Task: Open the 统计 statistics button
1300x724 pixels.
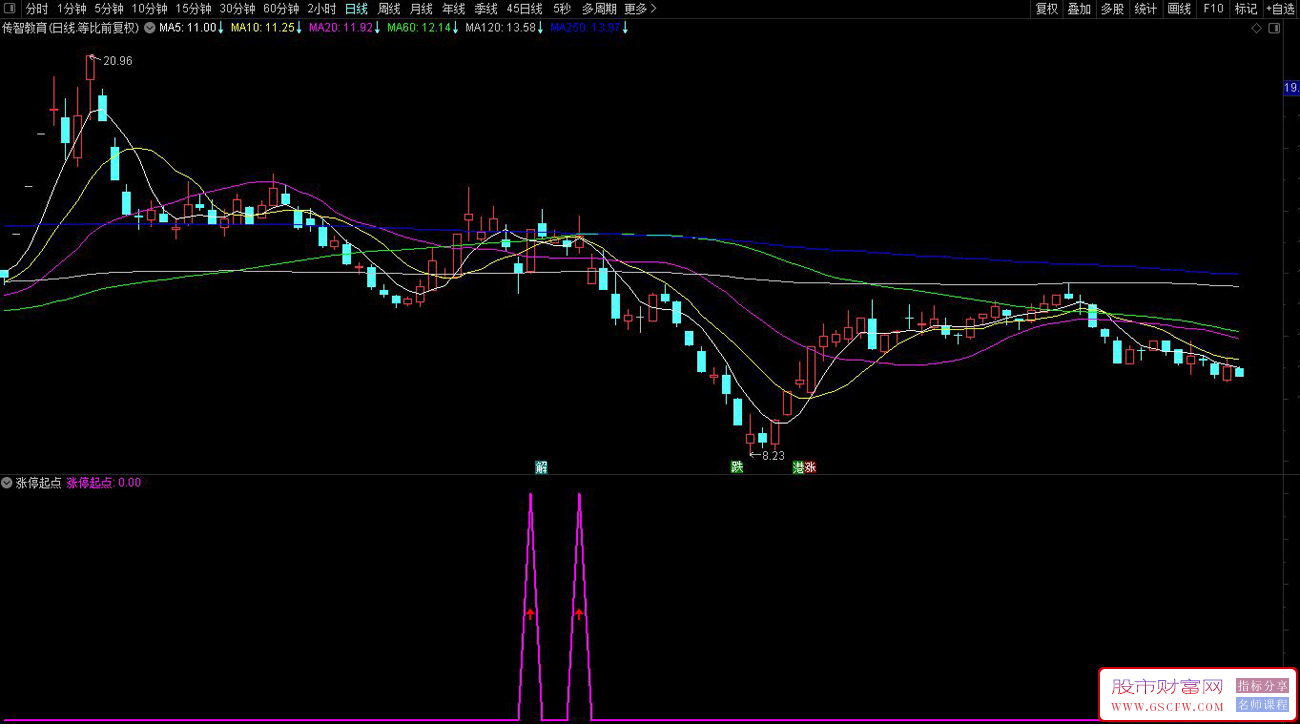Action: 1146,9
